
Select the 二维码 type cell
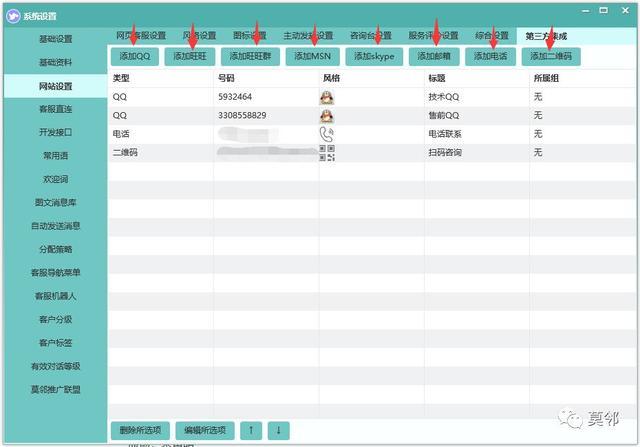tap(161, 153)
